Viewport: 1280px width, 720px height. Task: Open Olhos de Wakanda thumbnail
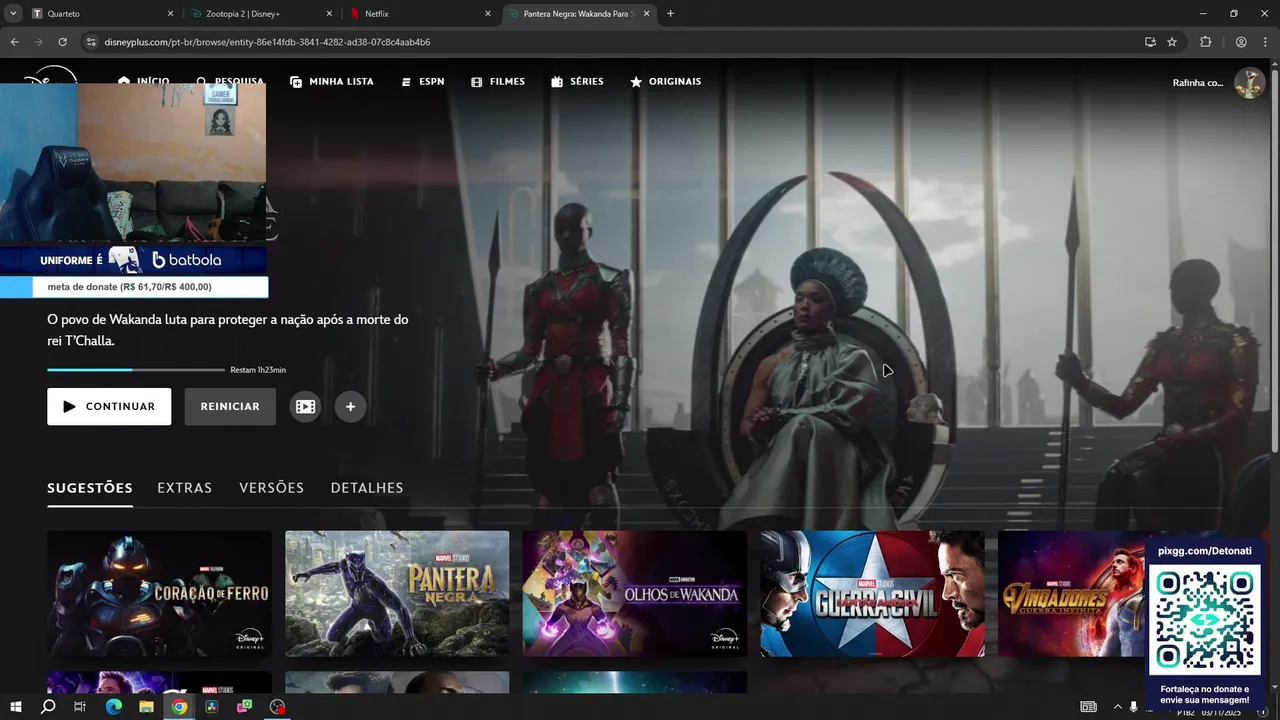[x=635, y=593]
